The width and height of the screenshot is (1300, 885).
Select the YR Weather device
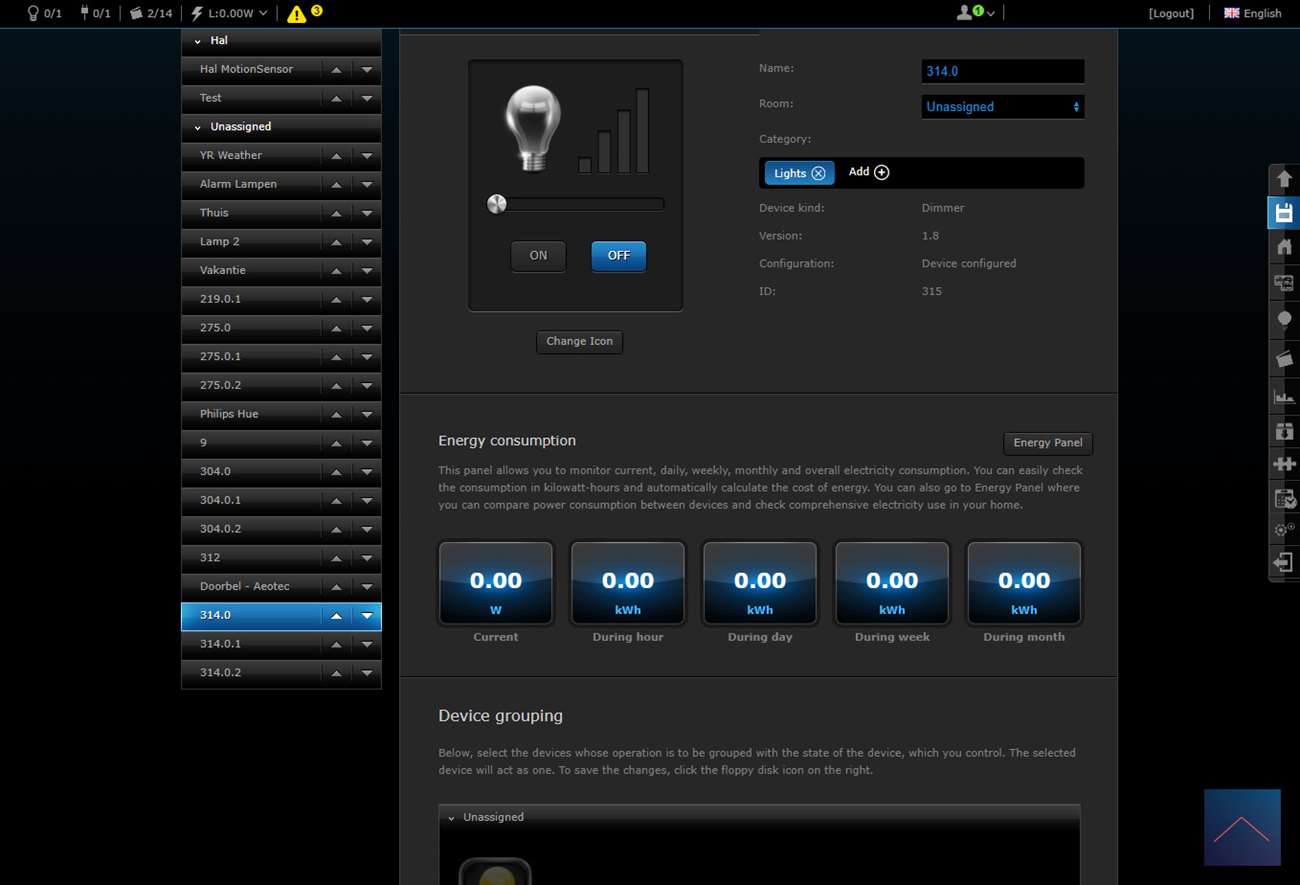pyautogui.click(x=231, y=155)
